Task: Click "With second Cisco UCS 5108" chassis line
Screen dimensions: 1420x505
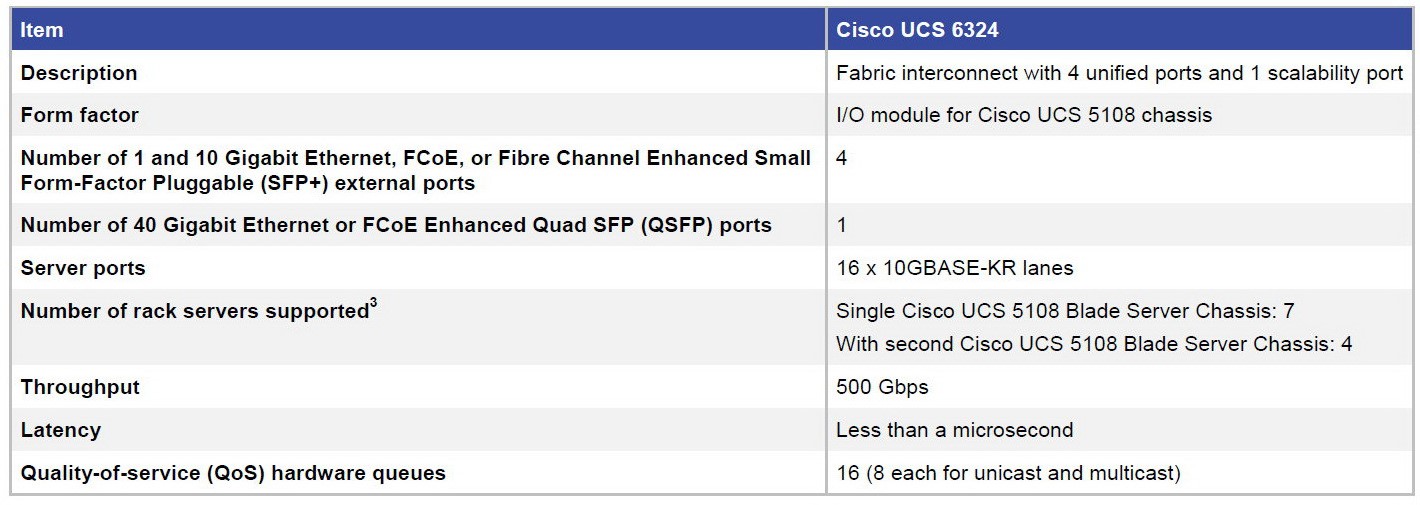Action: 1094,344
